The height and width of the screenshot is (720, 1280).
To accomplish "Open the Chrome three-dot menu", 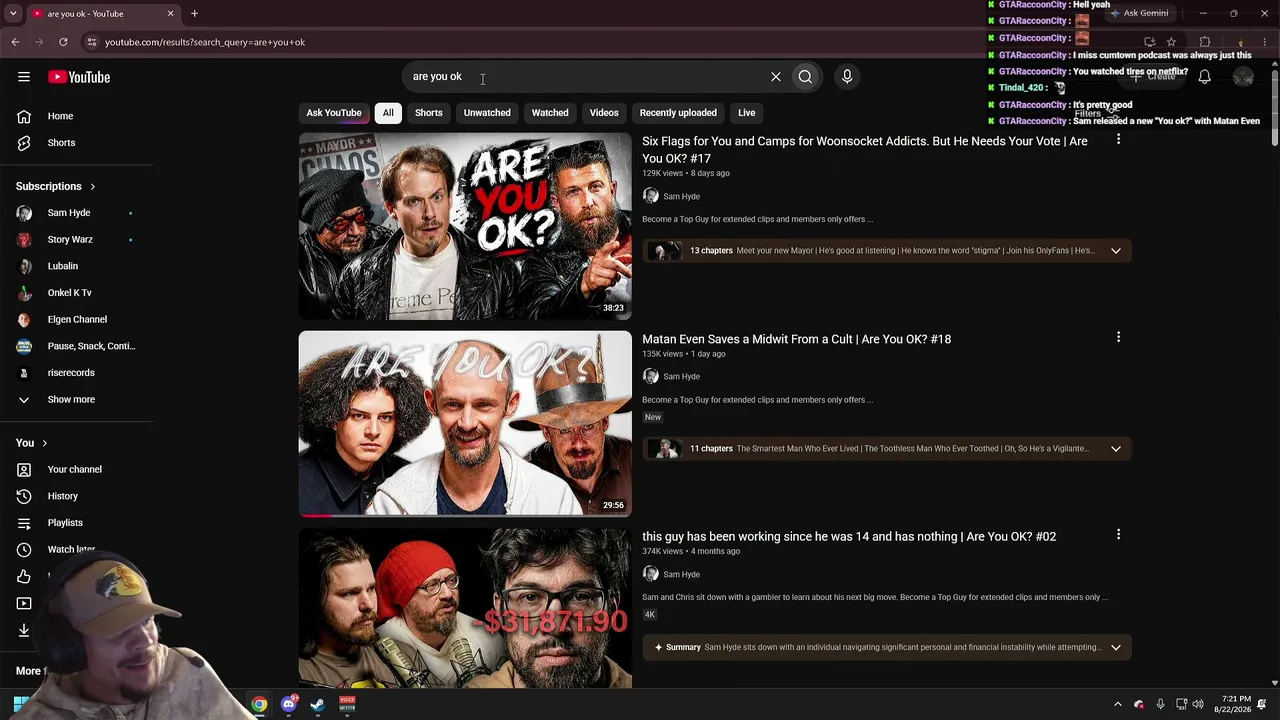I will click(1265, 42).
